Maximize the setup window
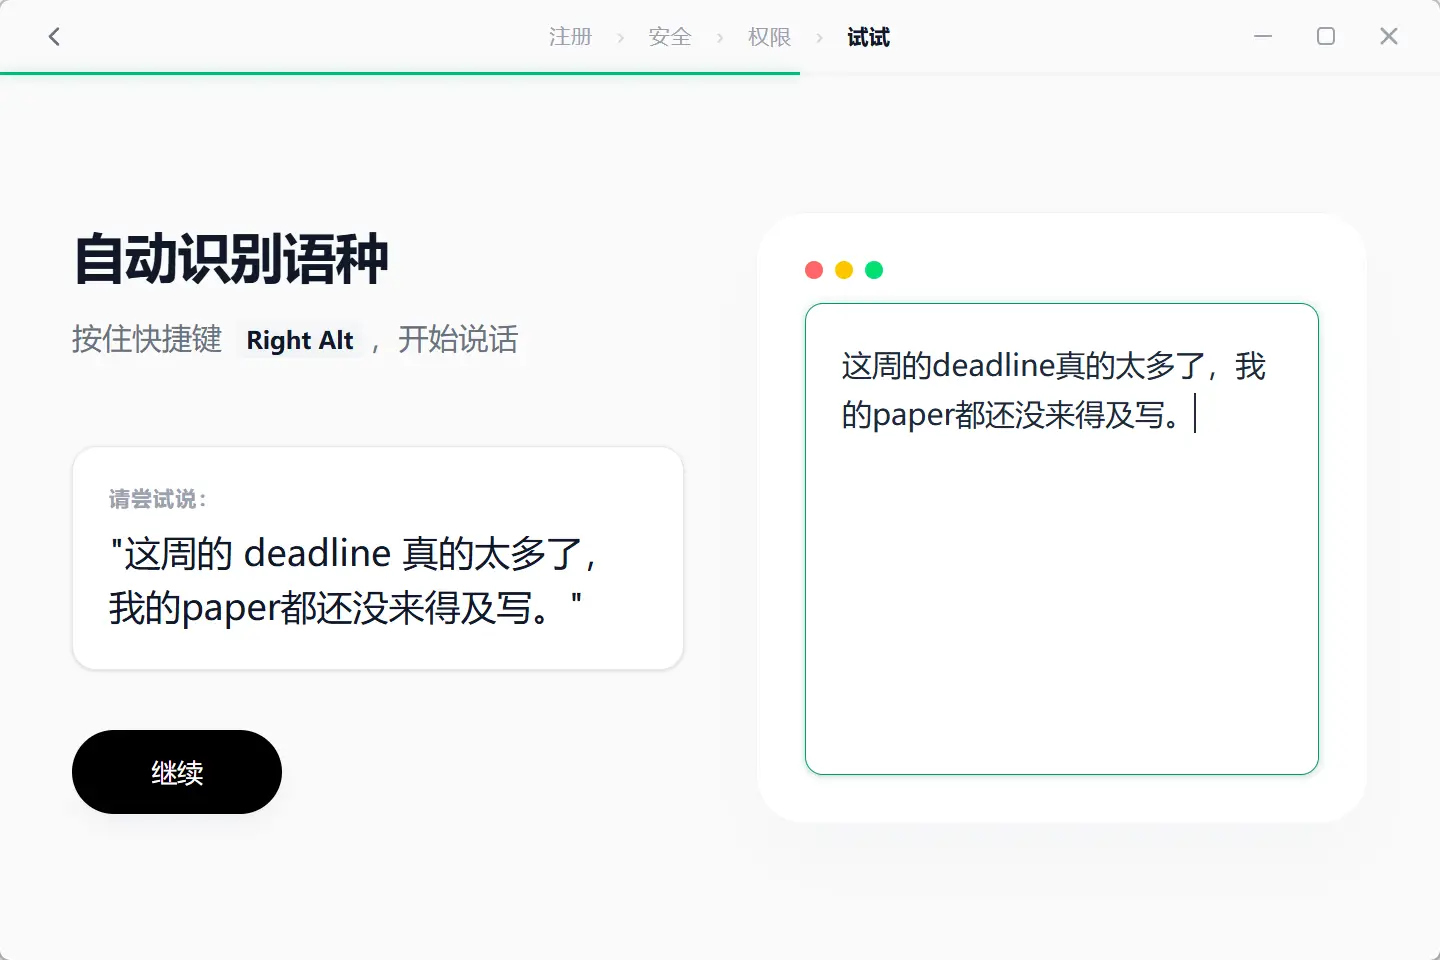1440x960 pixels. (x=1326, y=37)
